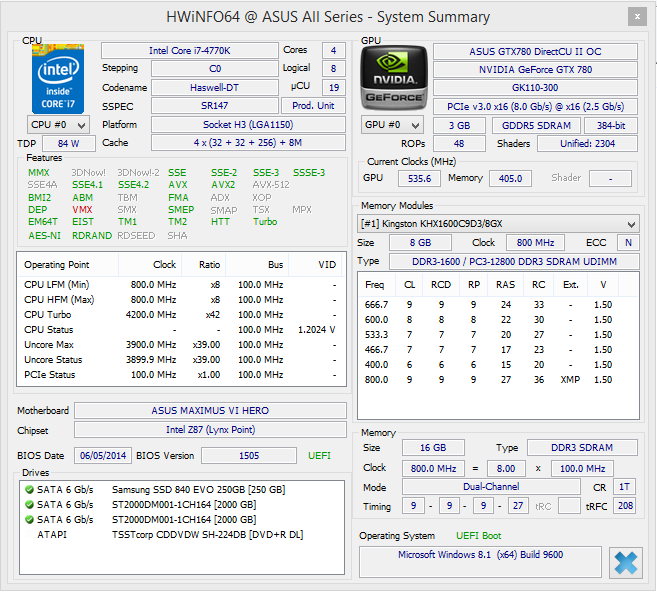
Task: Select the TSSTcorp CDDVDW SH-224DB drive row
Action: click(182, 535)
